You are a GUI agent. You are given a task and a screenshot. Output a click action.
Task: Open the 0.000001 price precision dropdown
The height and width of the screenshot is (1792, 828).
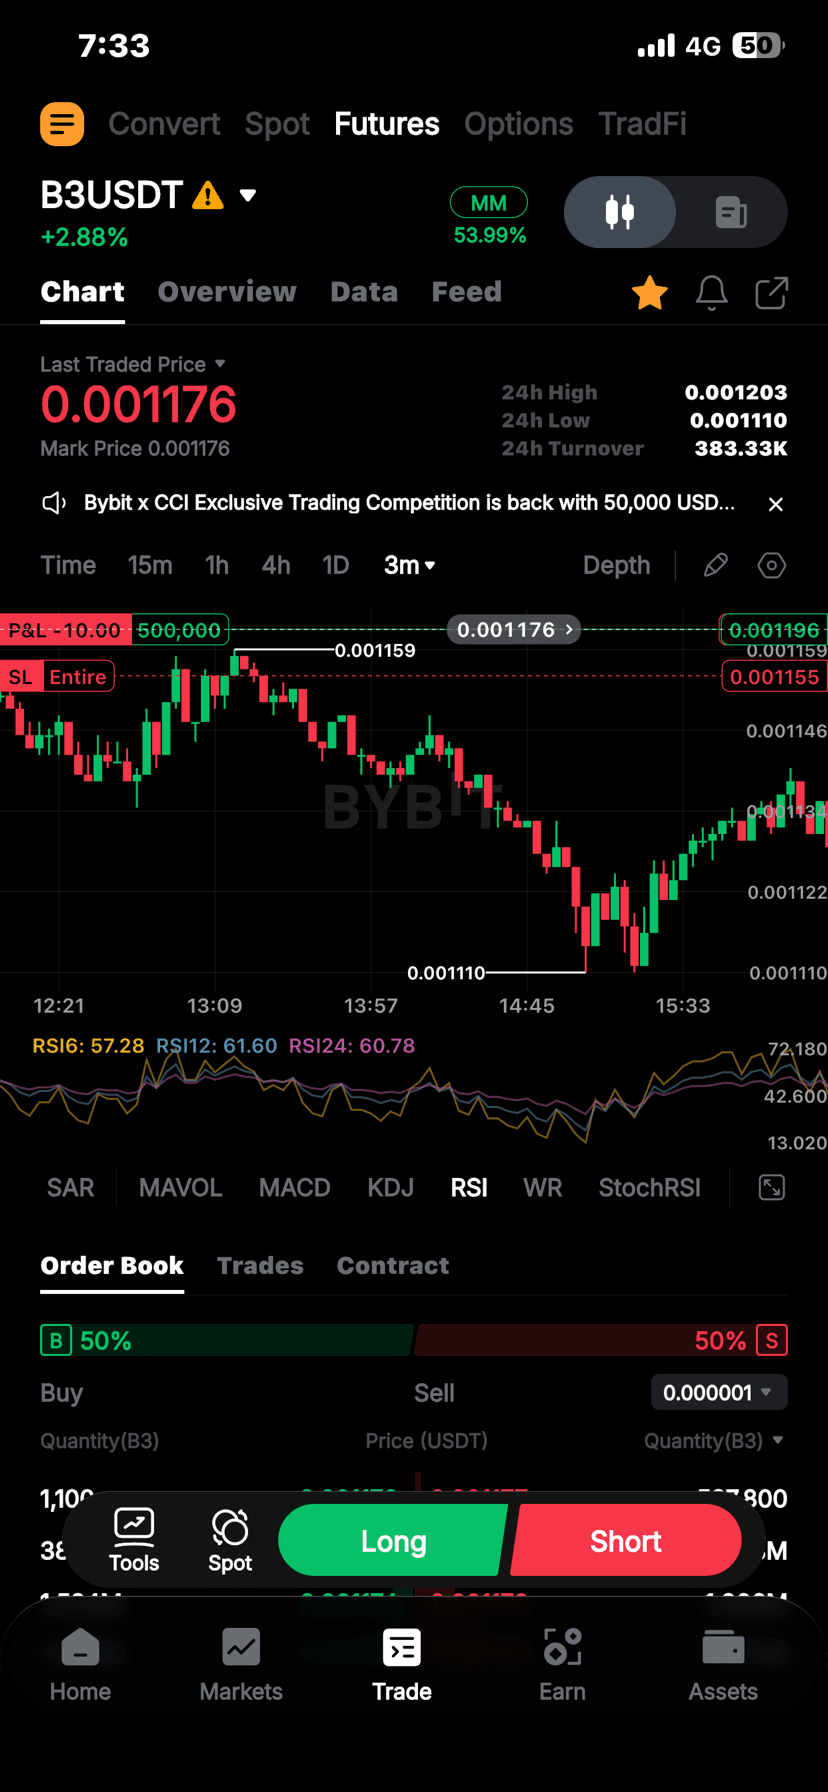point(718,1392)
